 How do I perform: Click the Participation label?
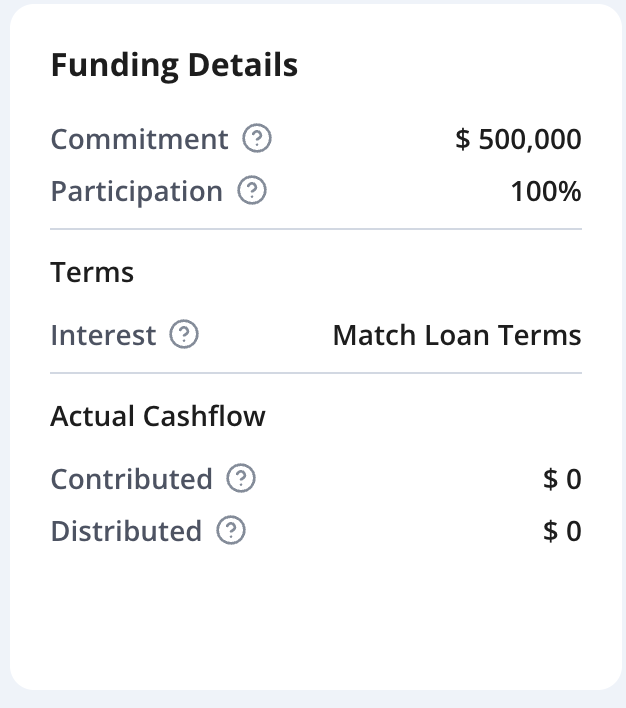click(136, 191)
